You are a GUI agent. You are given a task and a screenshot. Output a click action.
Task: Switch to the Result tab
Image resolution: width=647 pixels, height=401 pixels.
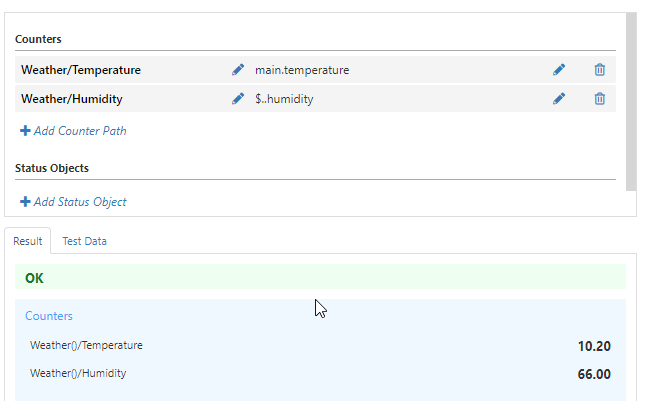28,241
